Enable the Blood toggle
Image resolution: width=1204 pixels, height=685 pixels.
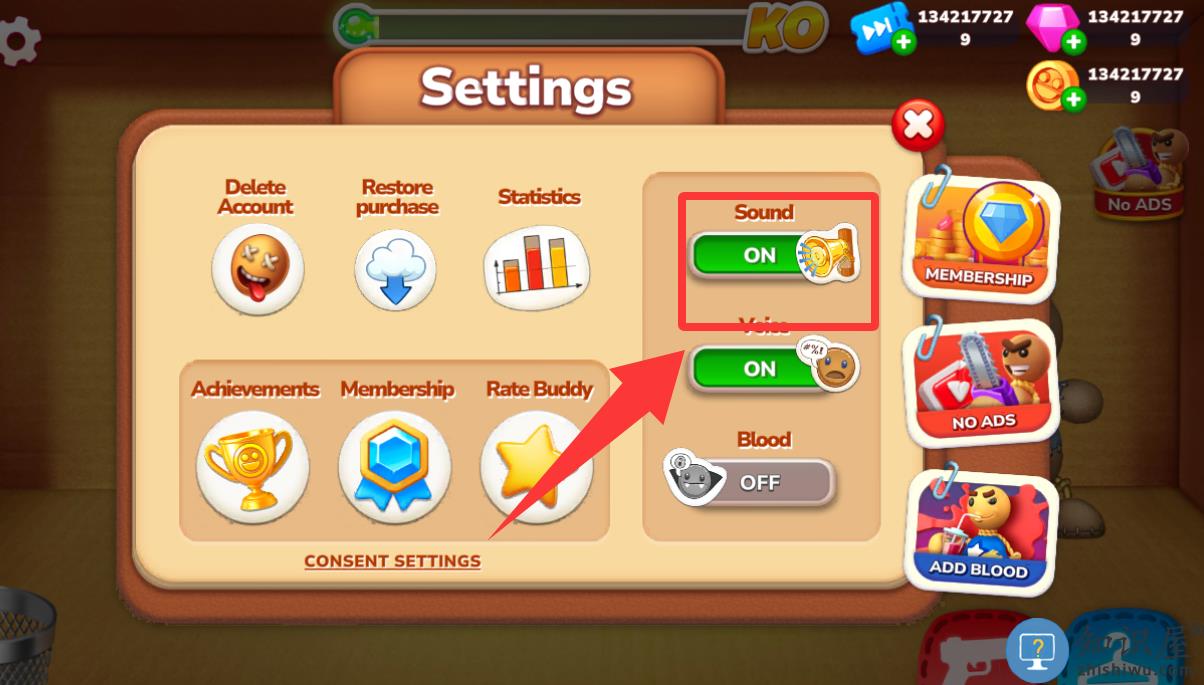[750, 480]
